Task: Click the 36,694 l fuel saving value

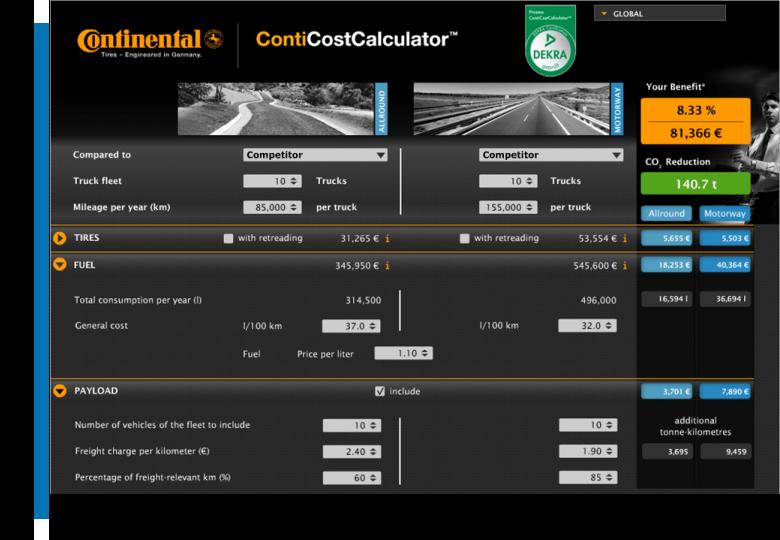Action: tap(725, 299)
